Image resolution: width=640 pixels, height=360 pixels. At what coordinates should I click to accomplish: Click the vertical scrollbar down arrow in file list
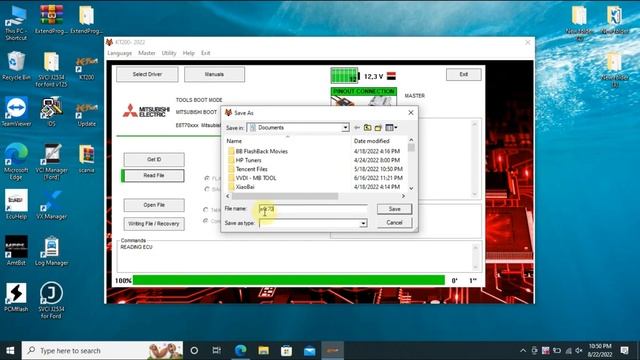tap(411, 188)
